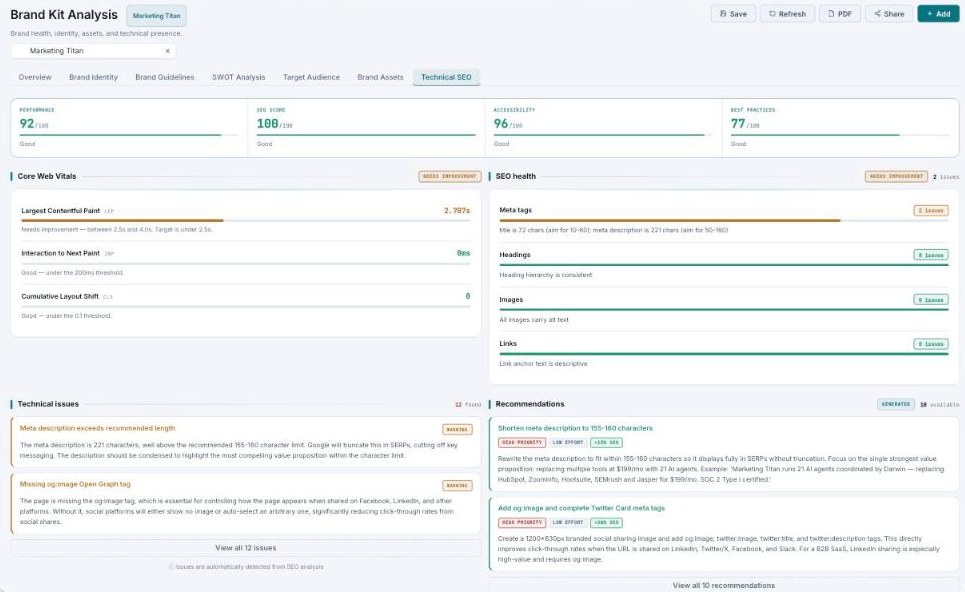Click the High Priority tag under Add og:image
Viewport: 965px width, 592px height.
tap(522, 522)
